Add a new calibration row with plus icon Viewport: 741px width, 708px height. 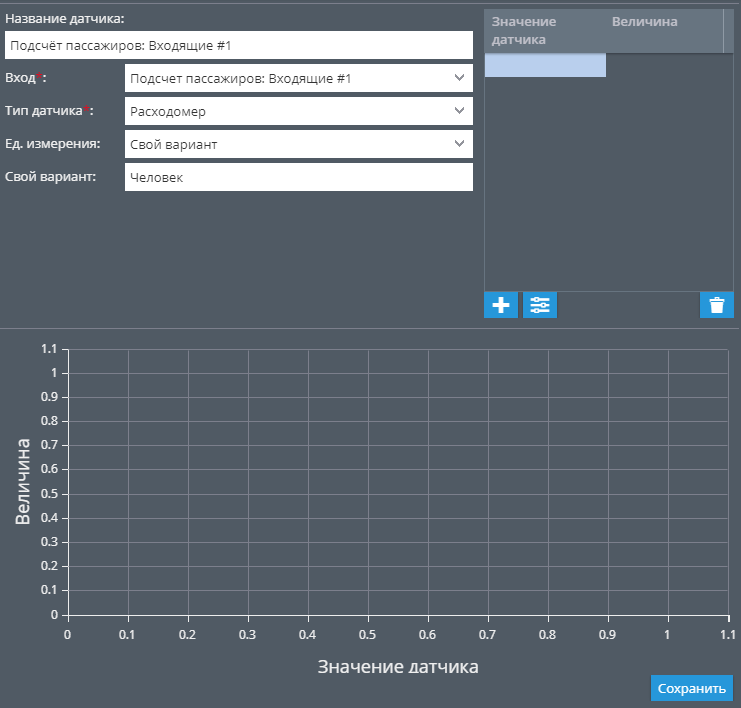click(501, 306)
